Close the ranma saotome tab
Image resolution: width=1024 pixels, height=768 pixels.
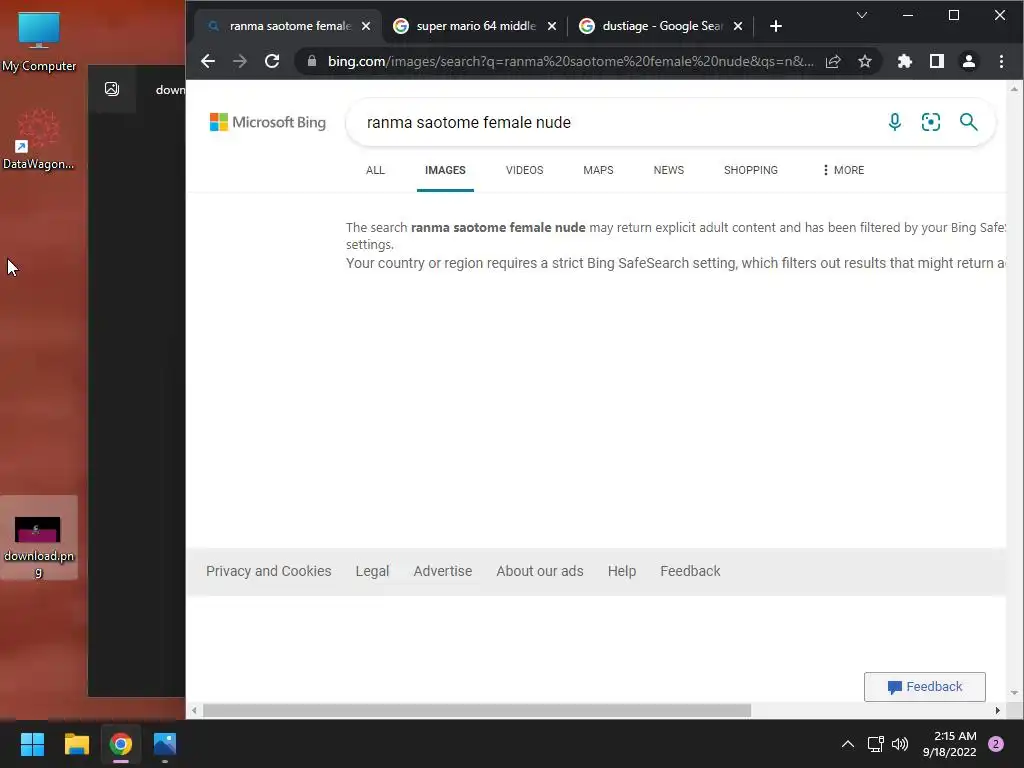pyautogui.click(x=366, y=26)
